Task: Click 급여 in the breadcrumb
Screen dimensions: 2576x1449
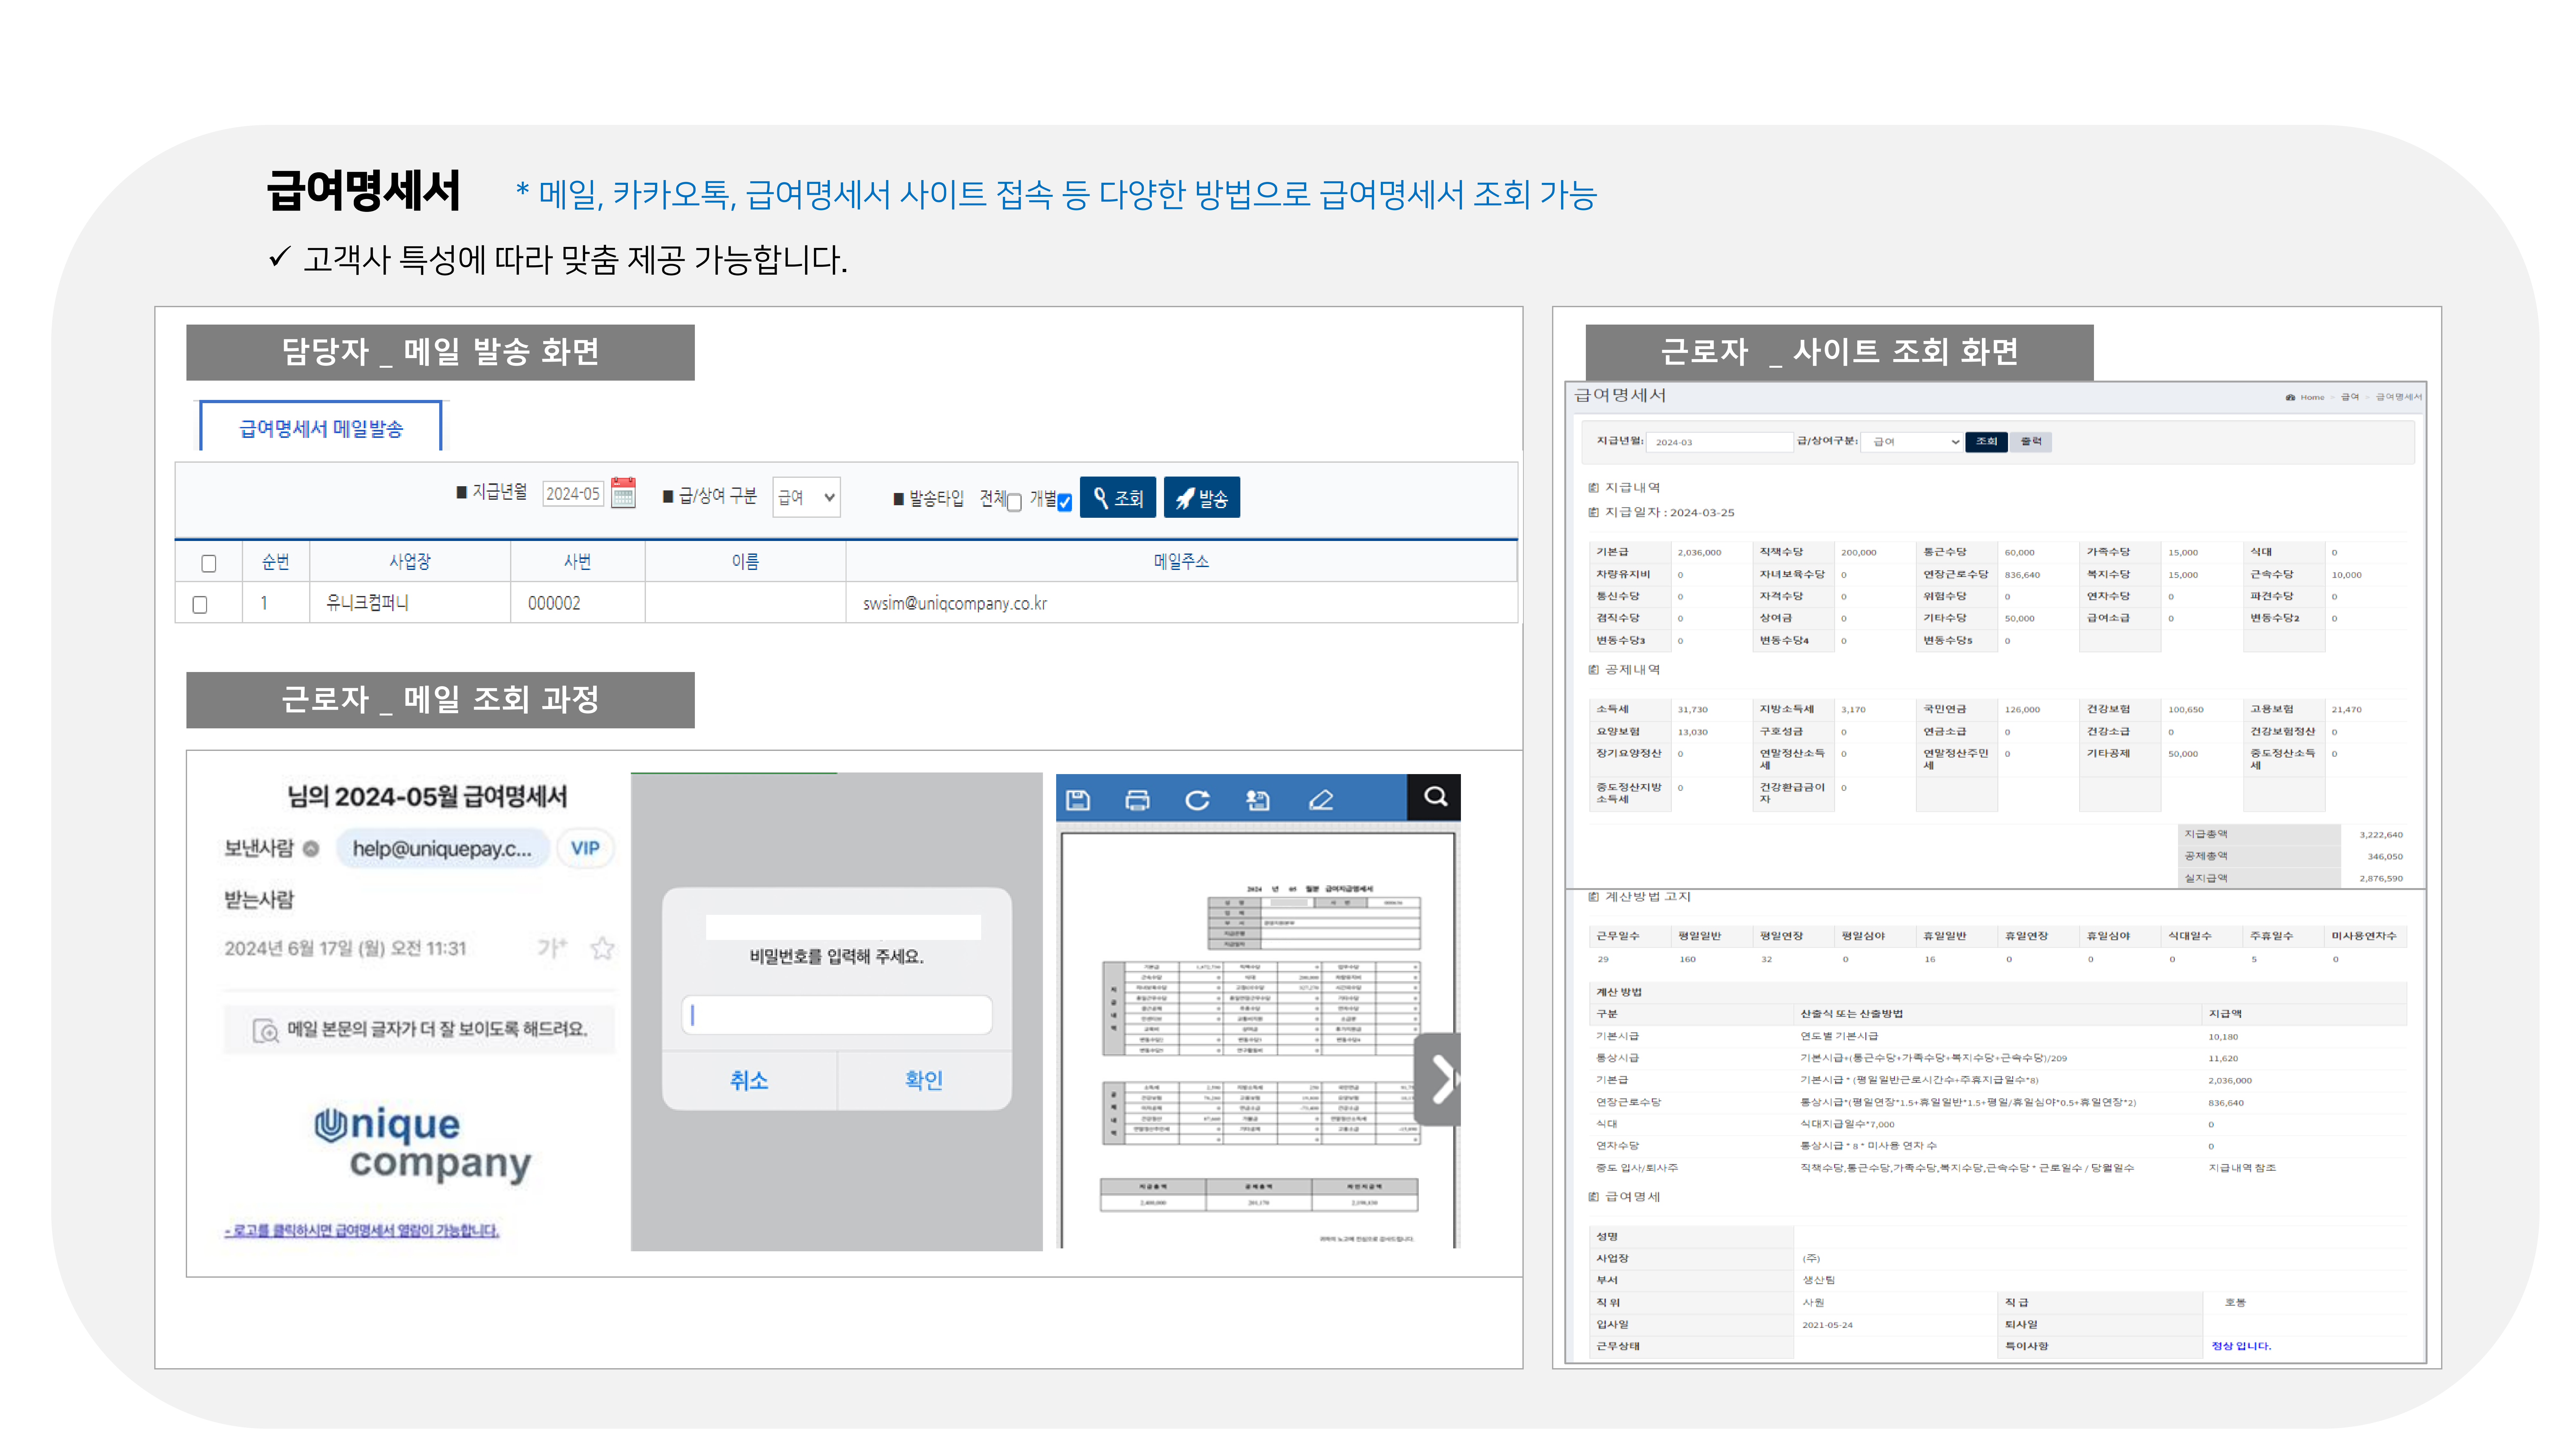Action: click(2350, 397)
